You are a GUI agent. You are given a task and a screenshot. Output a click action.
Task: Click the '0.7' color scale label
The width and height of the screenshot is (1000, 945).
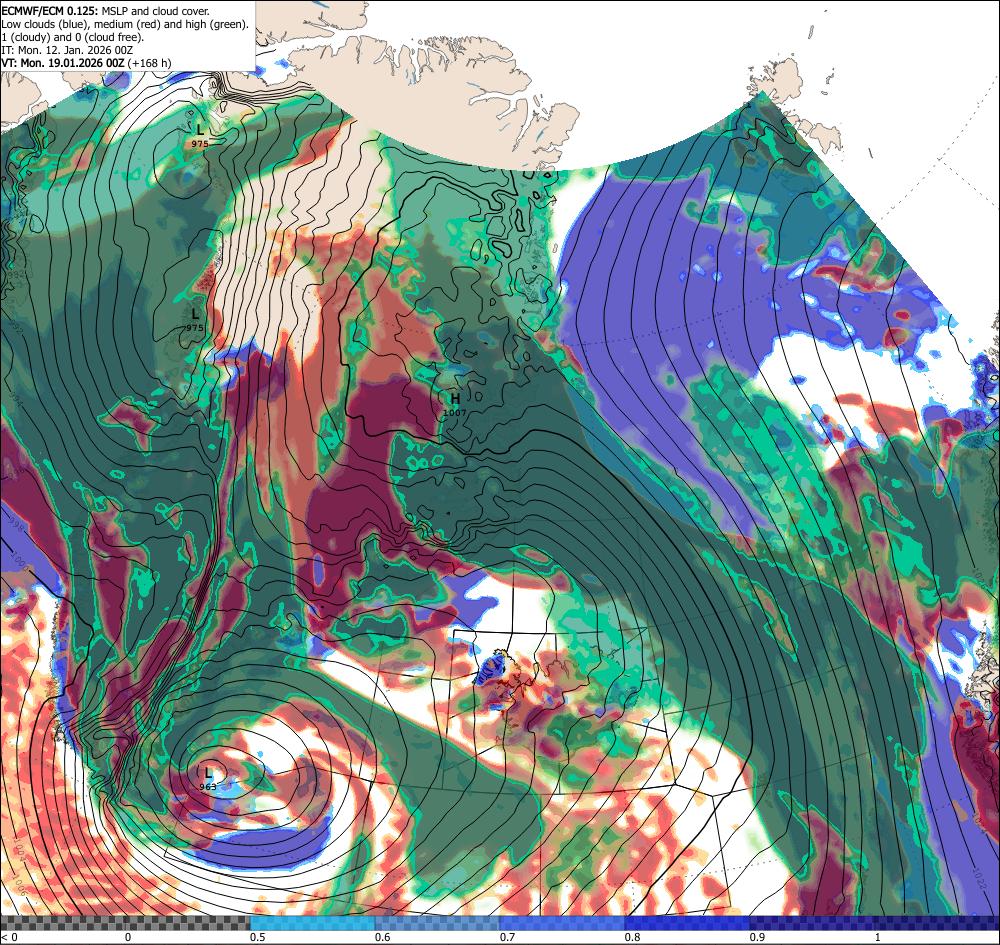(x=508, y=937)
